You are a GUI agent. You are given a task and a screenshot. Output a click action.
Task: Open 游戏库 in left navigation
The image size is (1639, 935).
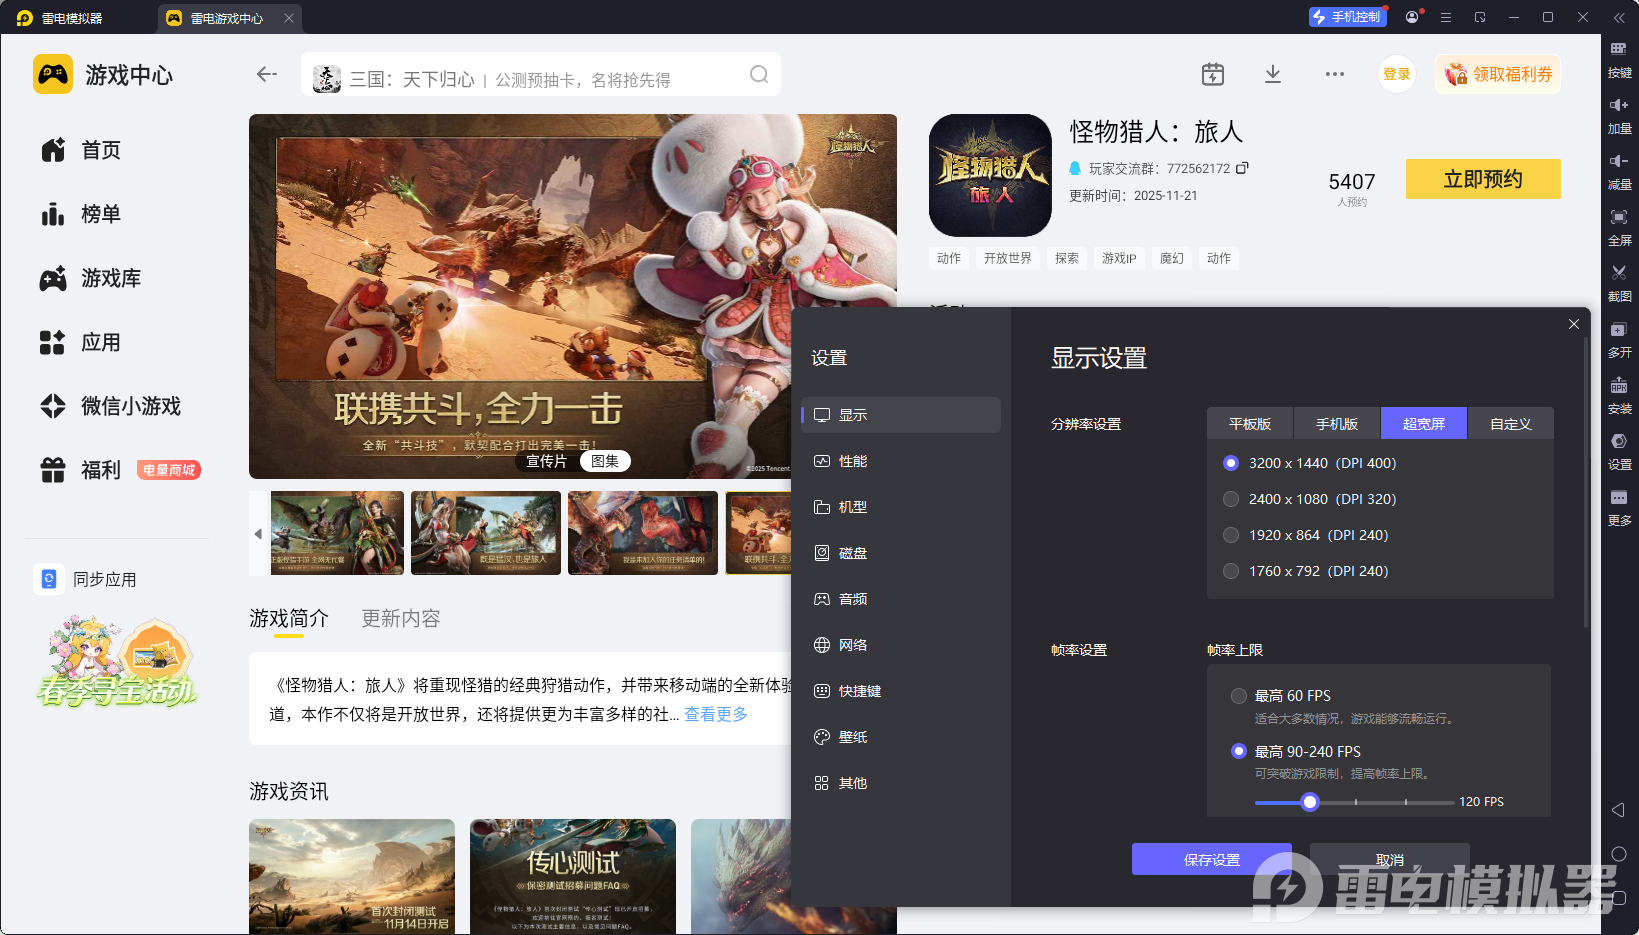[91, 278]
